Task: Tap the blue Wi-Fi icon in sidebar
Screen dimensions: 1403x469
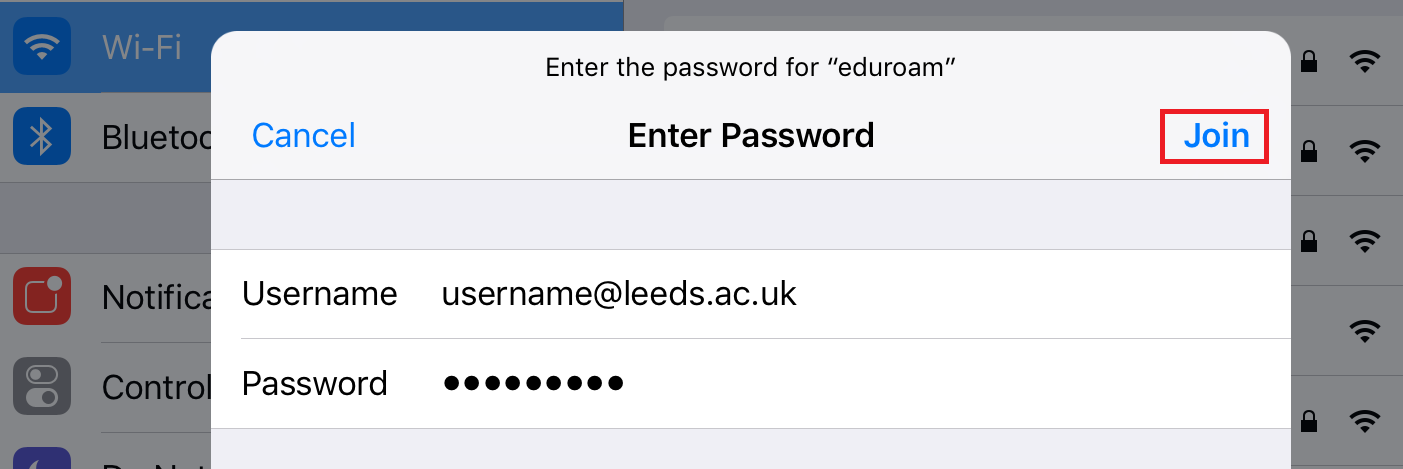Action: coord(42,46)
